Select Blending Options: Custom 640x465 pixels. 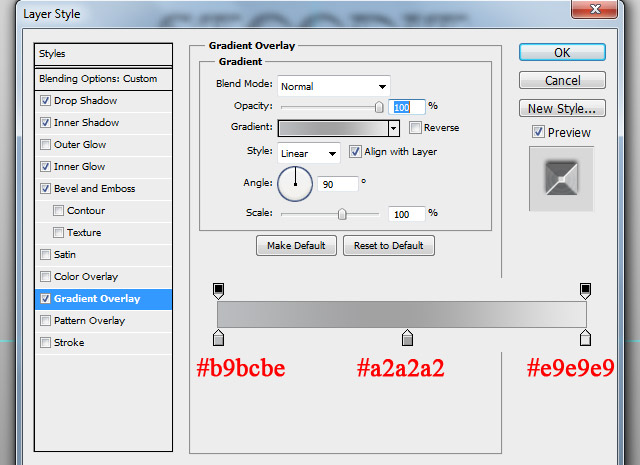(103, 79)
